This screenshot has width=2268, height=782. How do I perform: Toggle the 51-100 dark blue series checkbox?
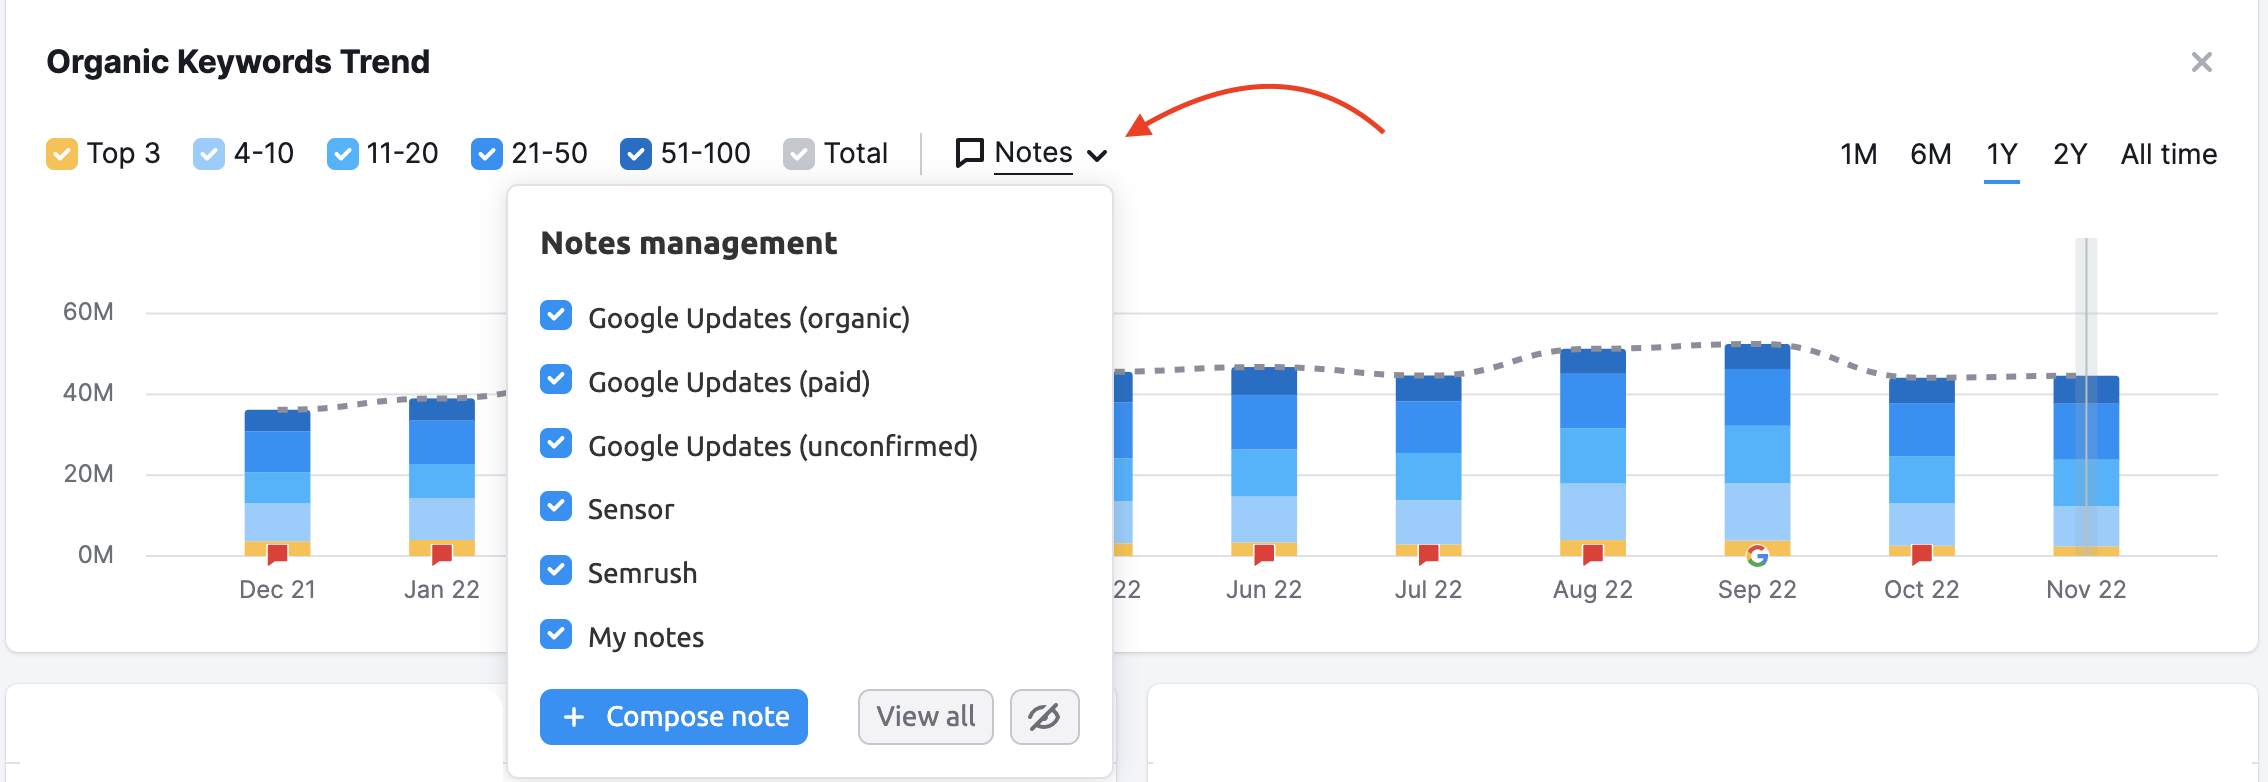tap(636, 154)
